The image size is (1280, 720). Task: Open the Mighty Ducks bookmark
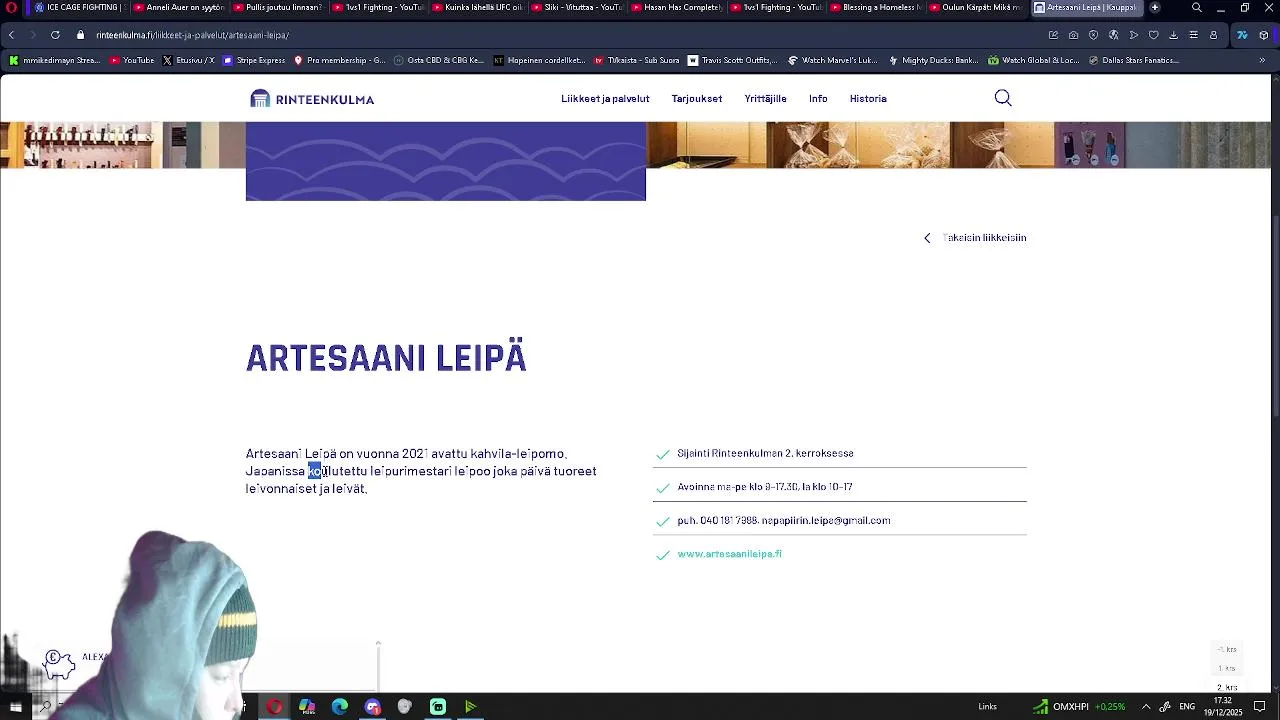coord(933,60)
